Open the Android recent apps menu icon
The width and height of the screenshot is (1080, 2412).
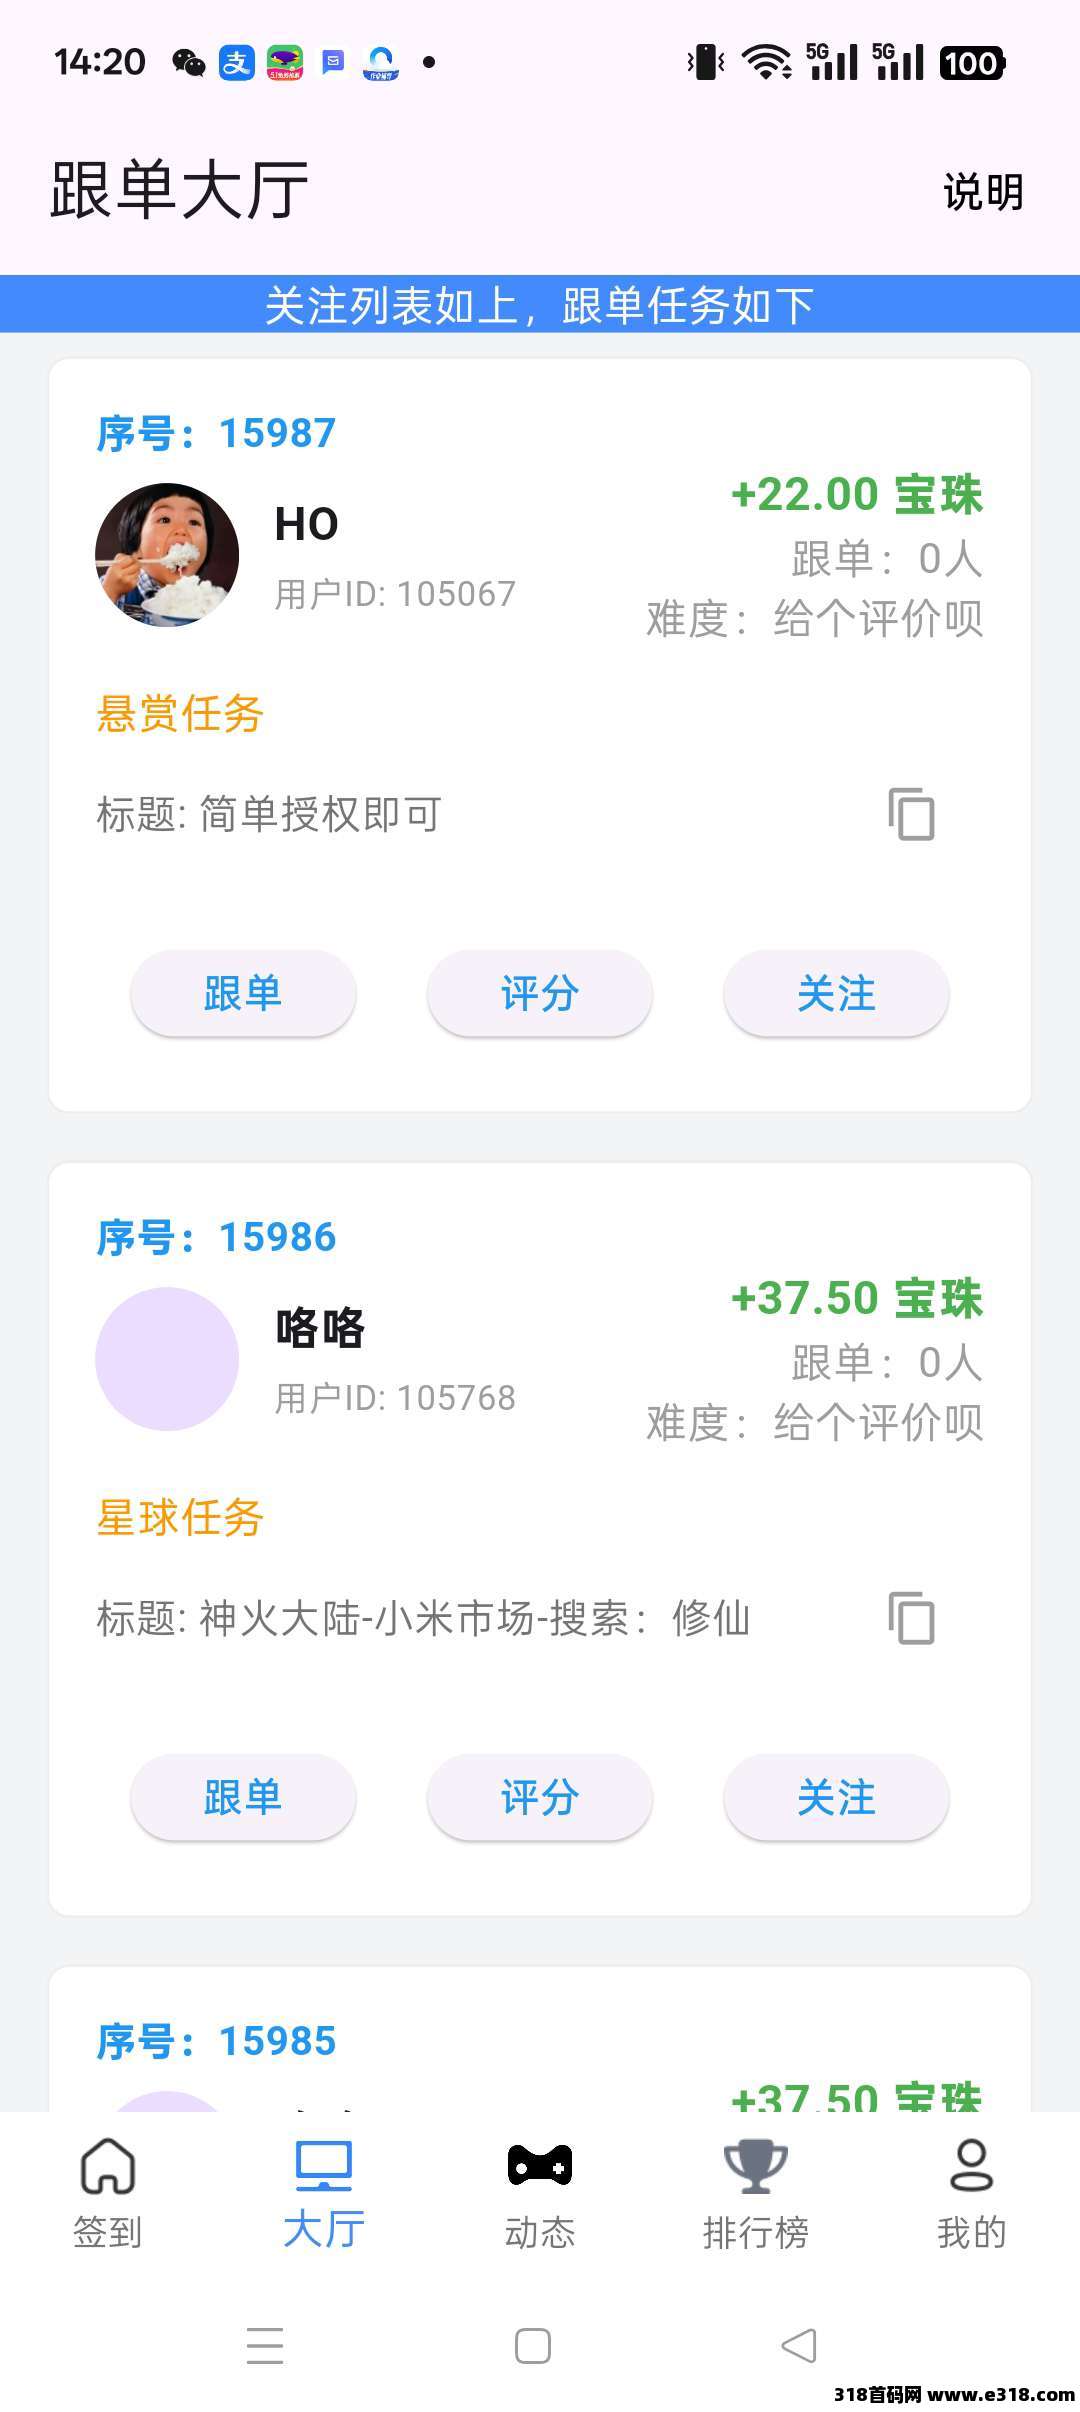click(265, 2345)
